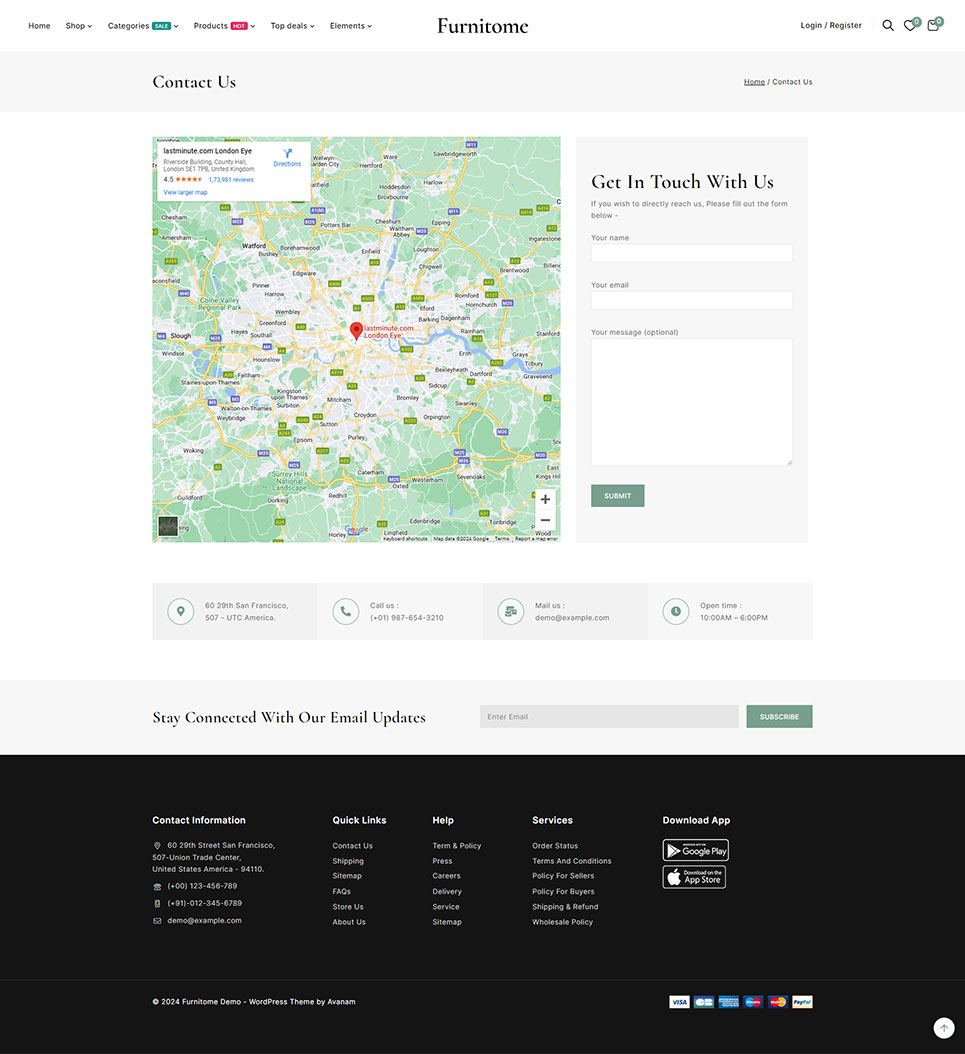This screenshot has width=965, height=1054.
Task: Click the Your name input field
Action: tap(691, 253)
